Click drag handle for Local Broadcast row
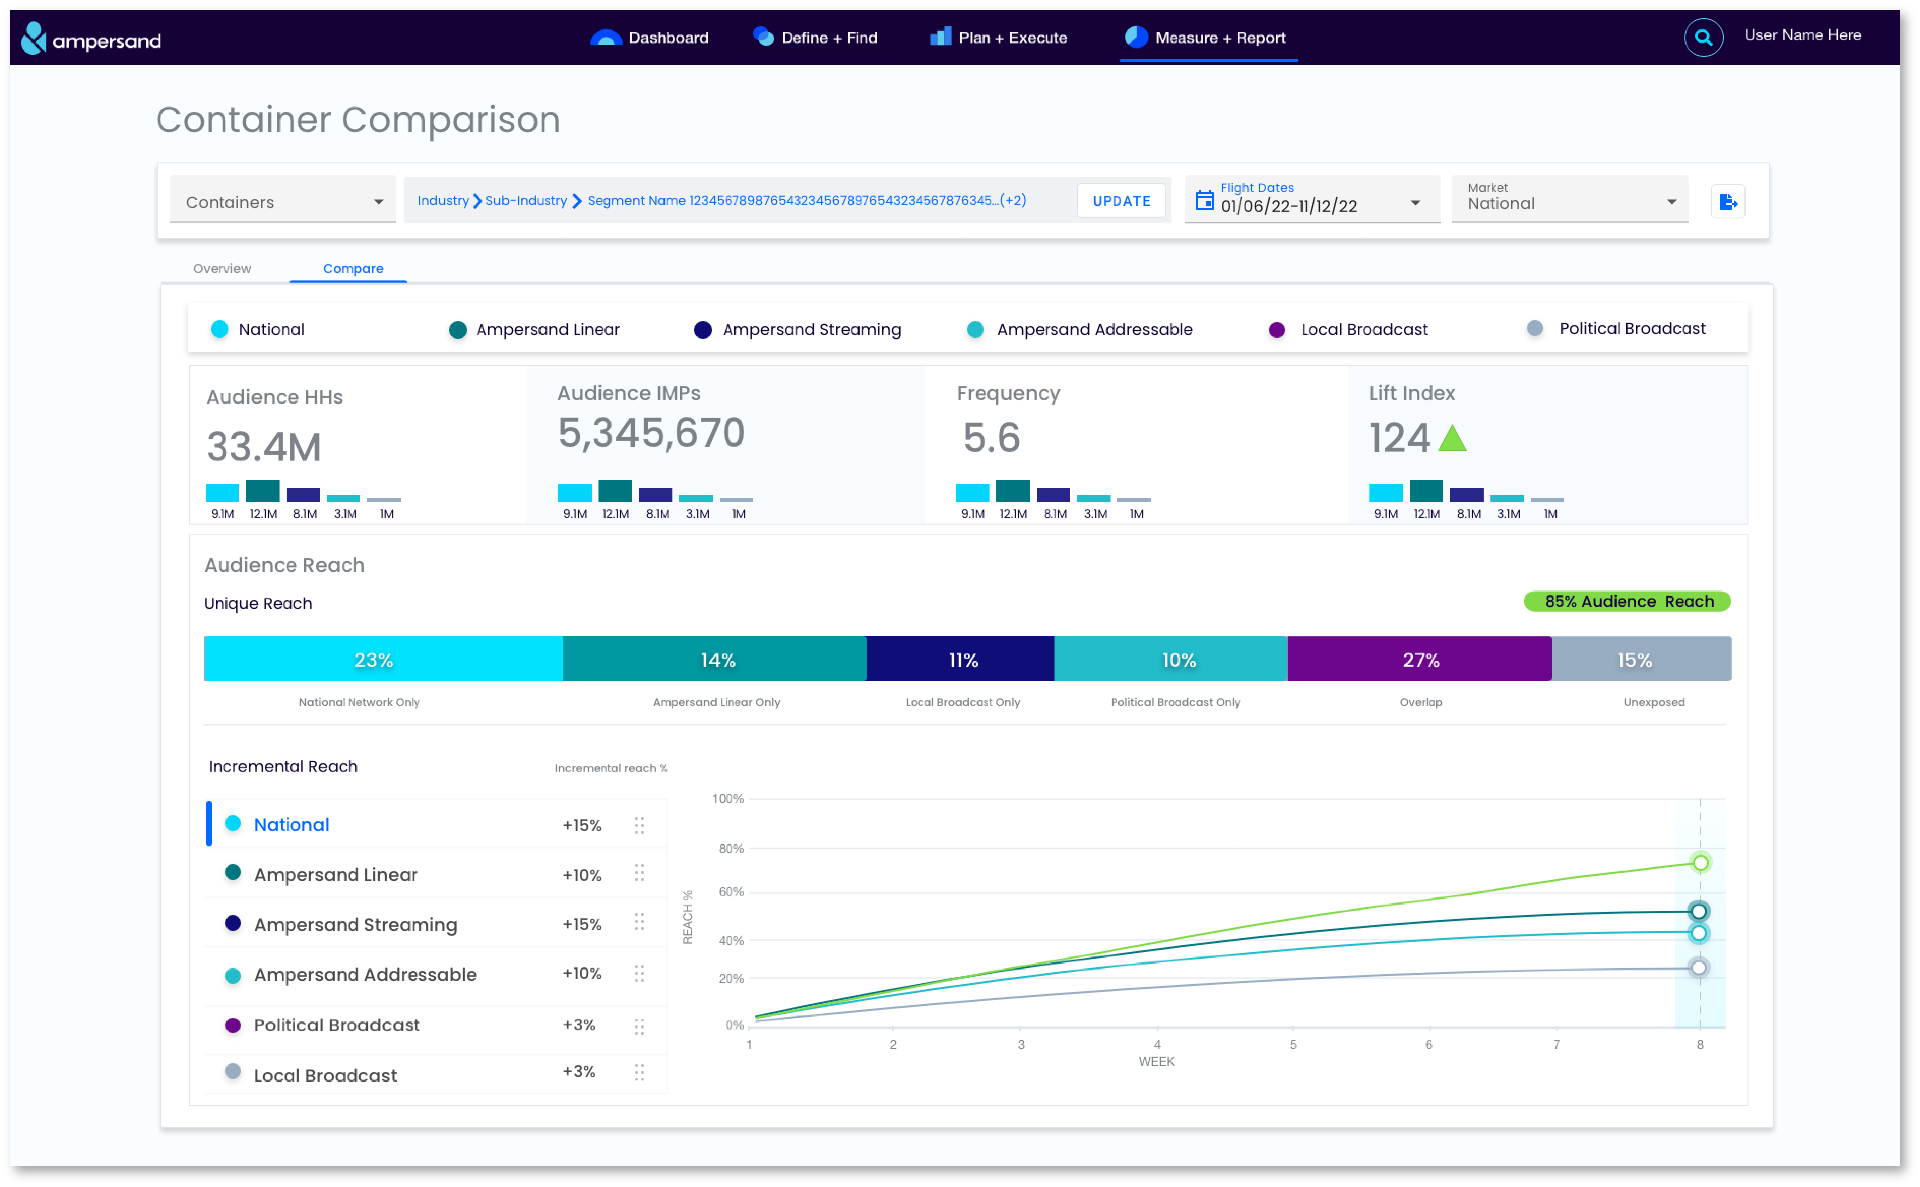The width and height of the screenshot is (1920, 1187). point(639,1072)
